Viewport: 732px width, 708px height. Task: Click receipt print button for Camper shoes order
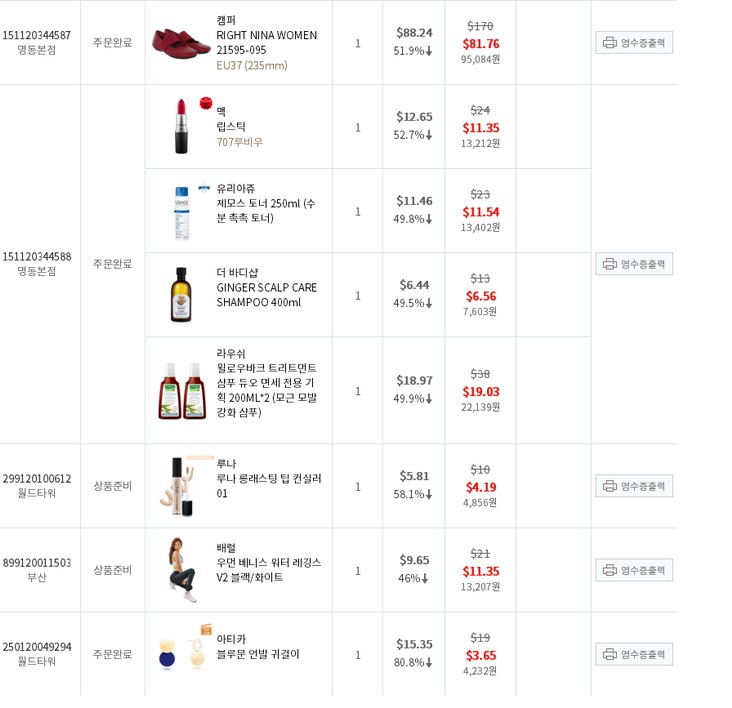click(x=634, y=42)
